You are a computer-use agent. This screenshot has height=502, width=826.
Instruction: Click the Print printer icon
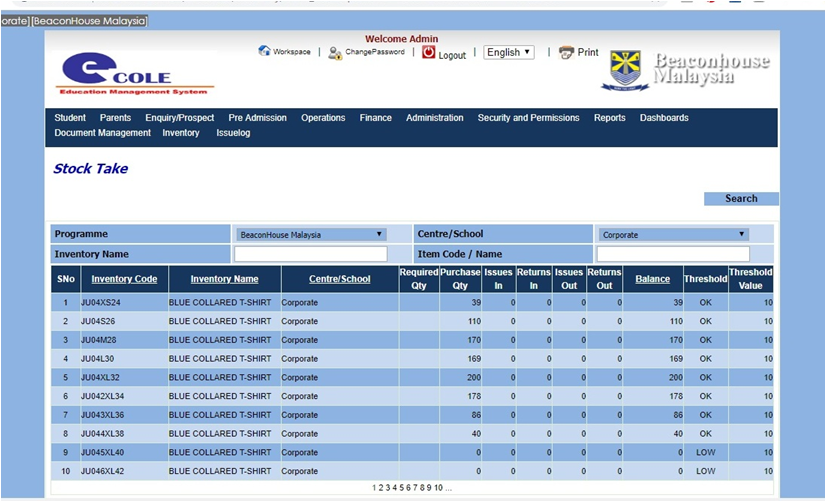[x=566, y=52]
